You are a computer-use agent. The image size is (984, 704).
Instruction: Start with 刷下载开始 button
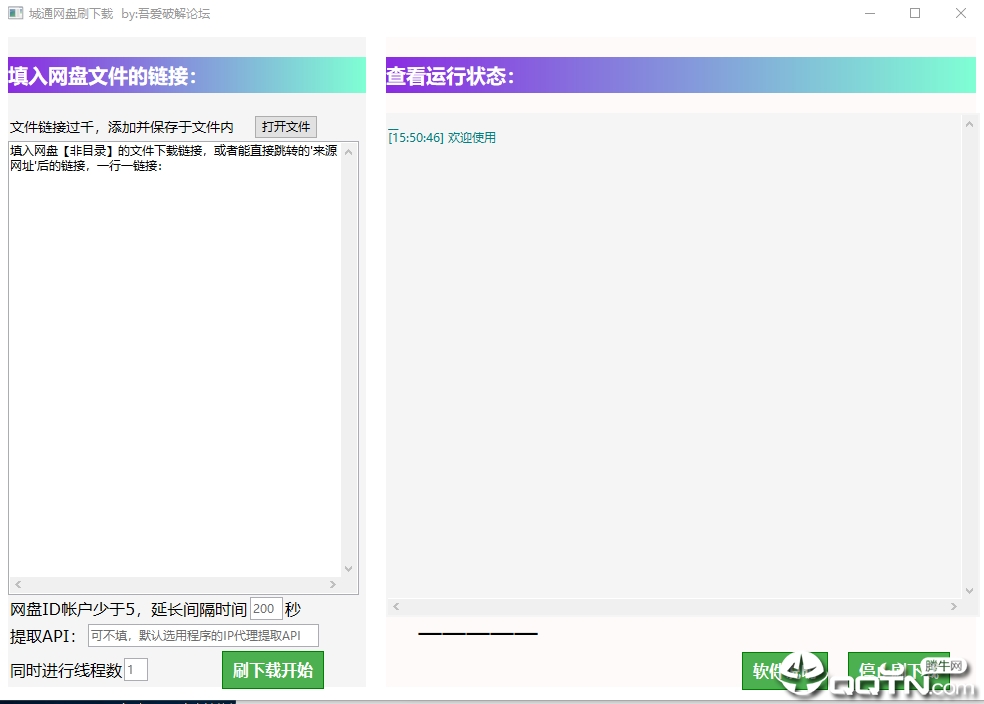(273, 670)
